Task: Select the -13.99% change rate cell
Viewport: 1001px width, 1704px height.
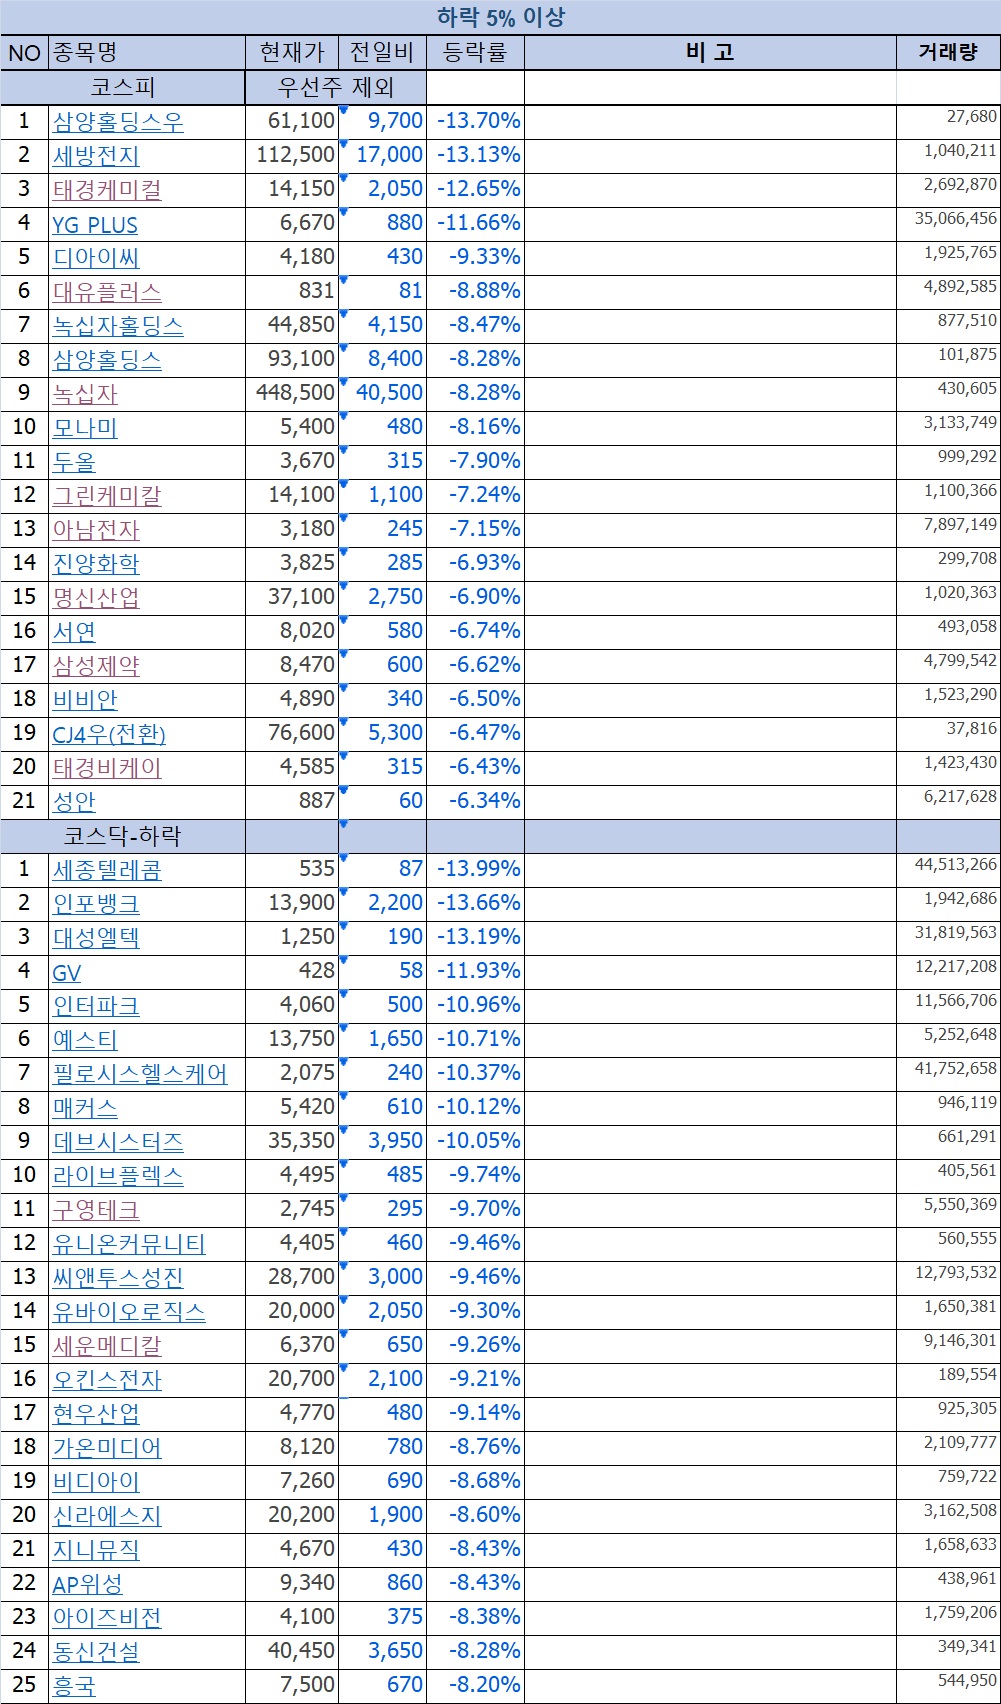Action: coord(475,869)
